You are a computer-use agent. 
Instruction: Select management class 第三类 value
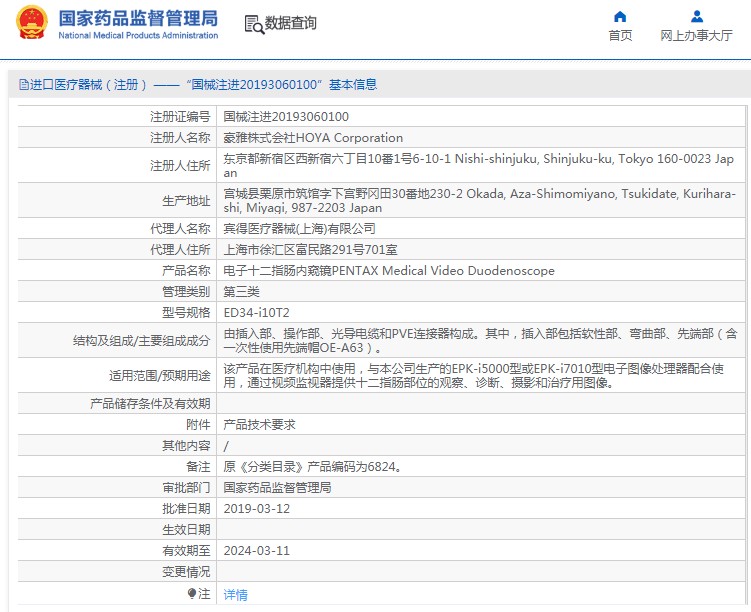(x=241, y=292)
